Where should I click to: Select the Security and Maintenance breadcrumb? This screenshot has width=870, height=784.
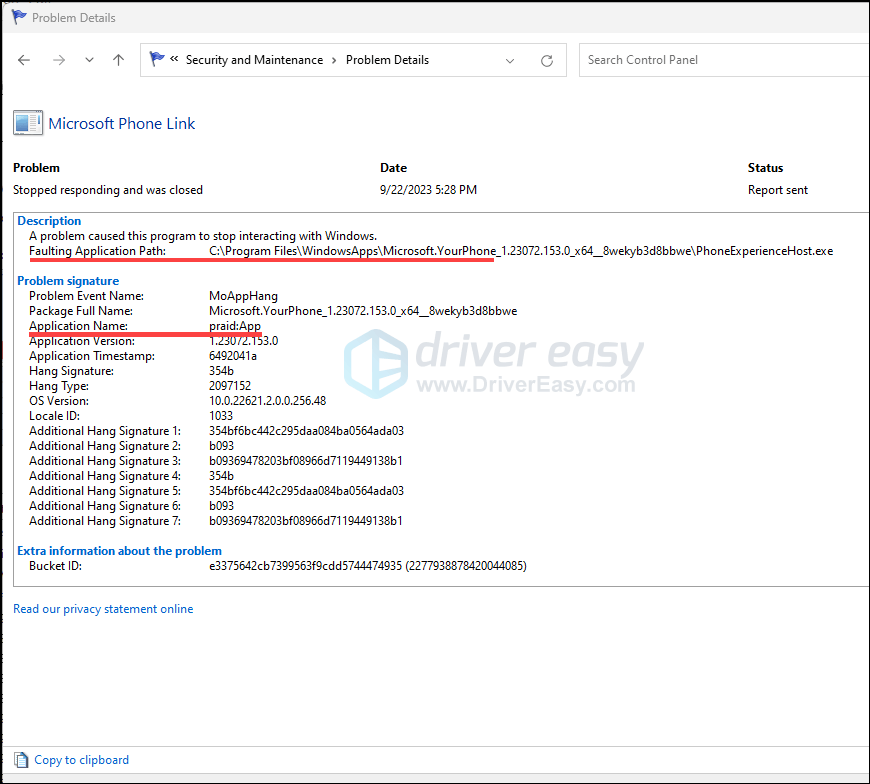pos(254,60)
